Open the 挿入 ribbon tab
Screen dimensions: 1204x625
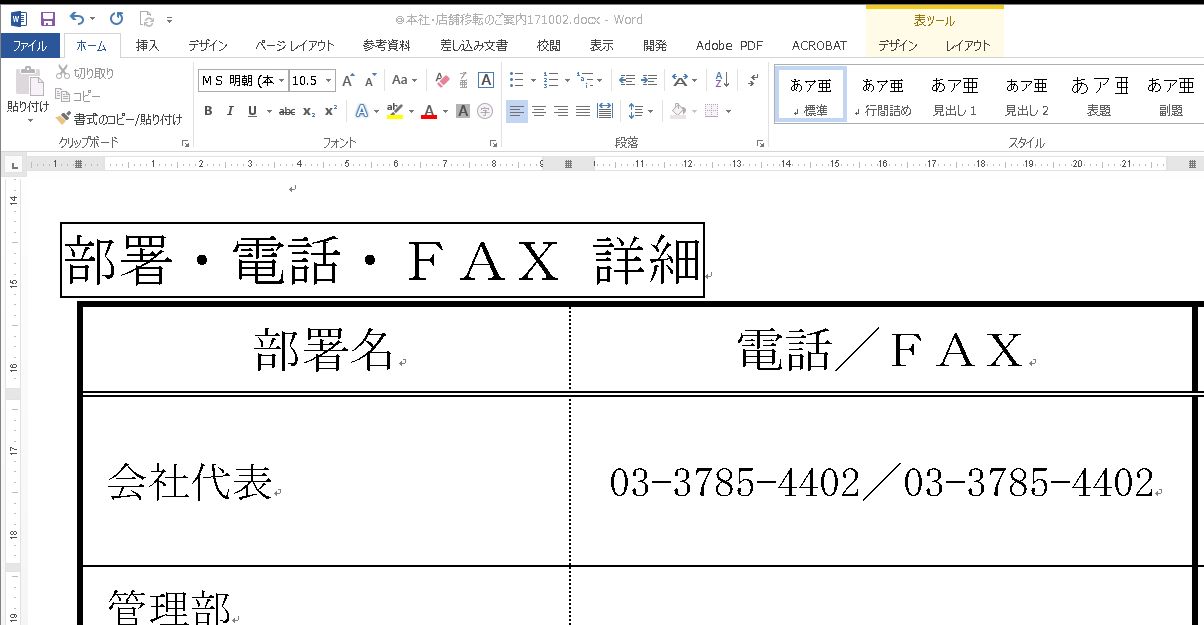pos(147,45)
